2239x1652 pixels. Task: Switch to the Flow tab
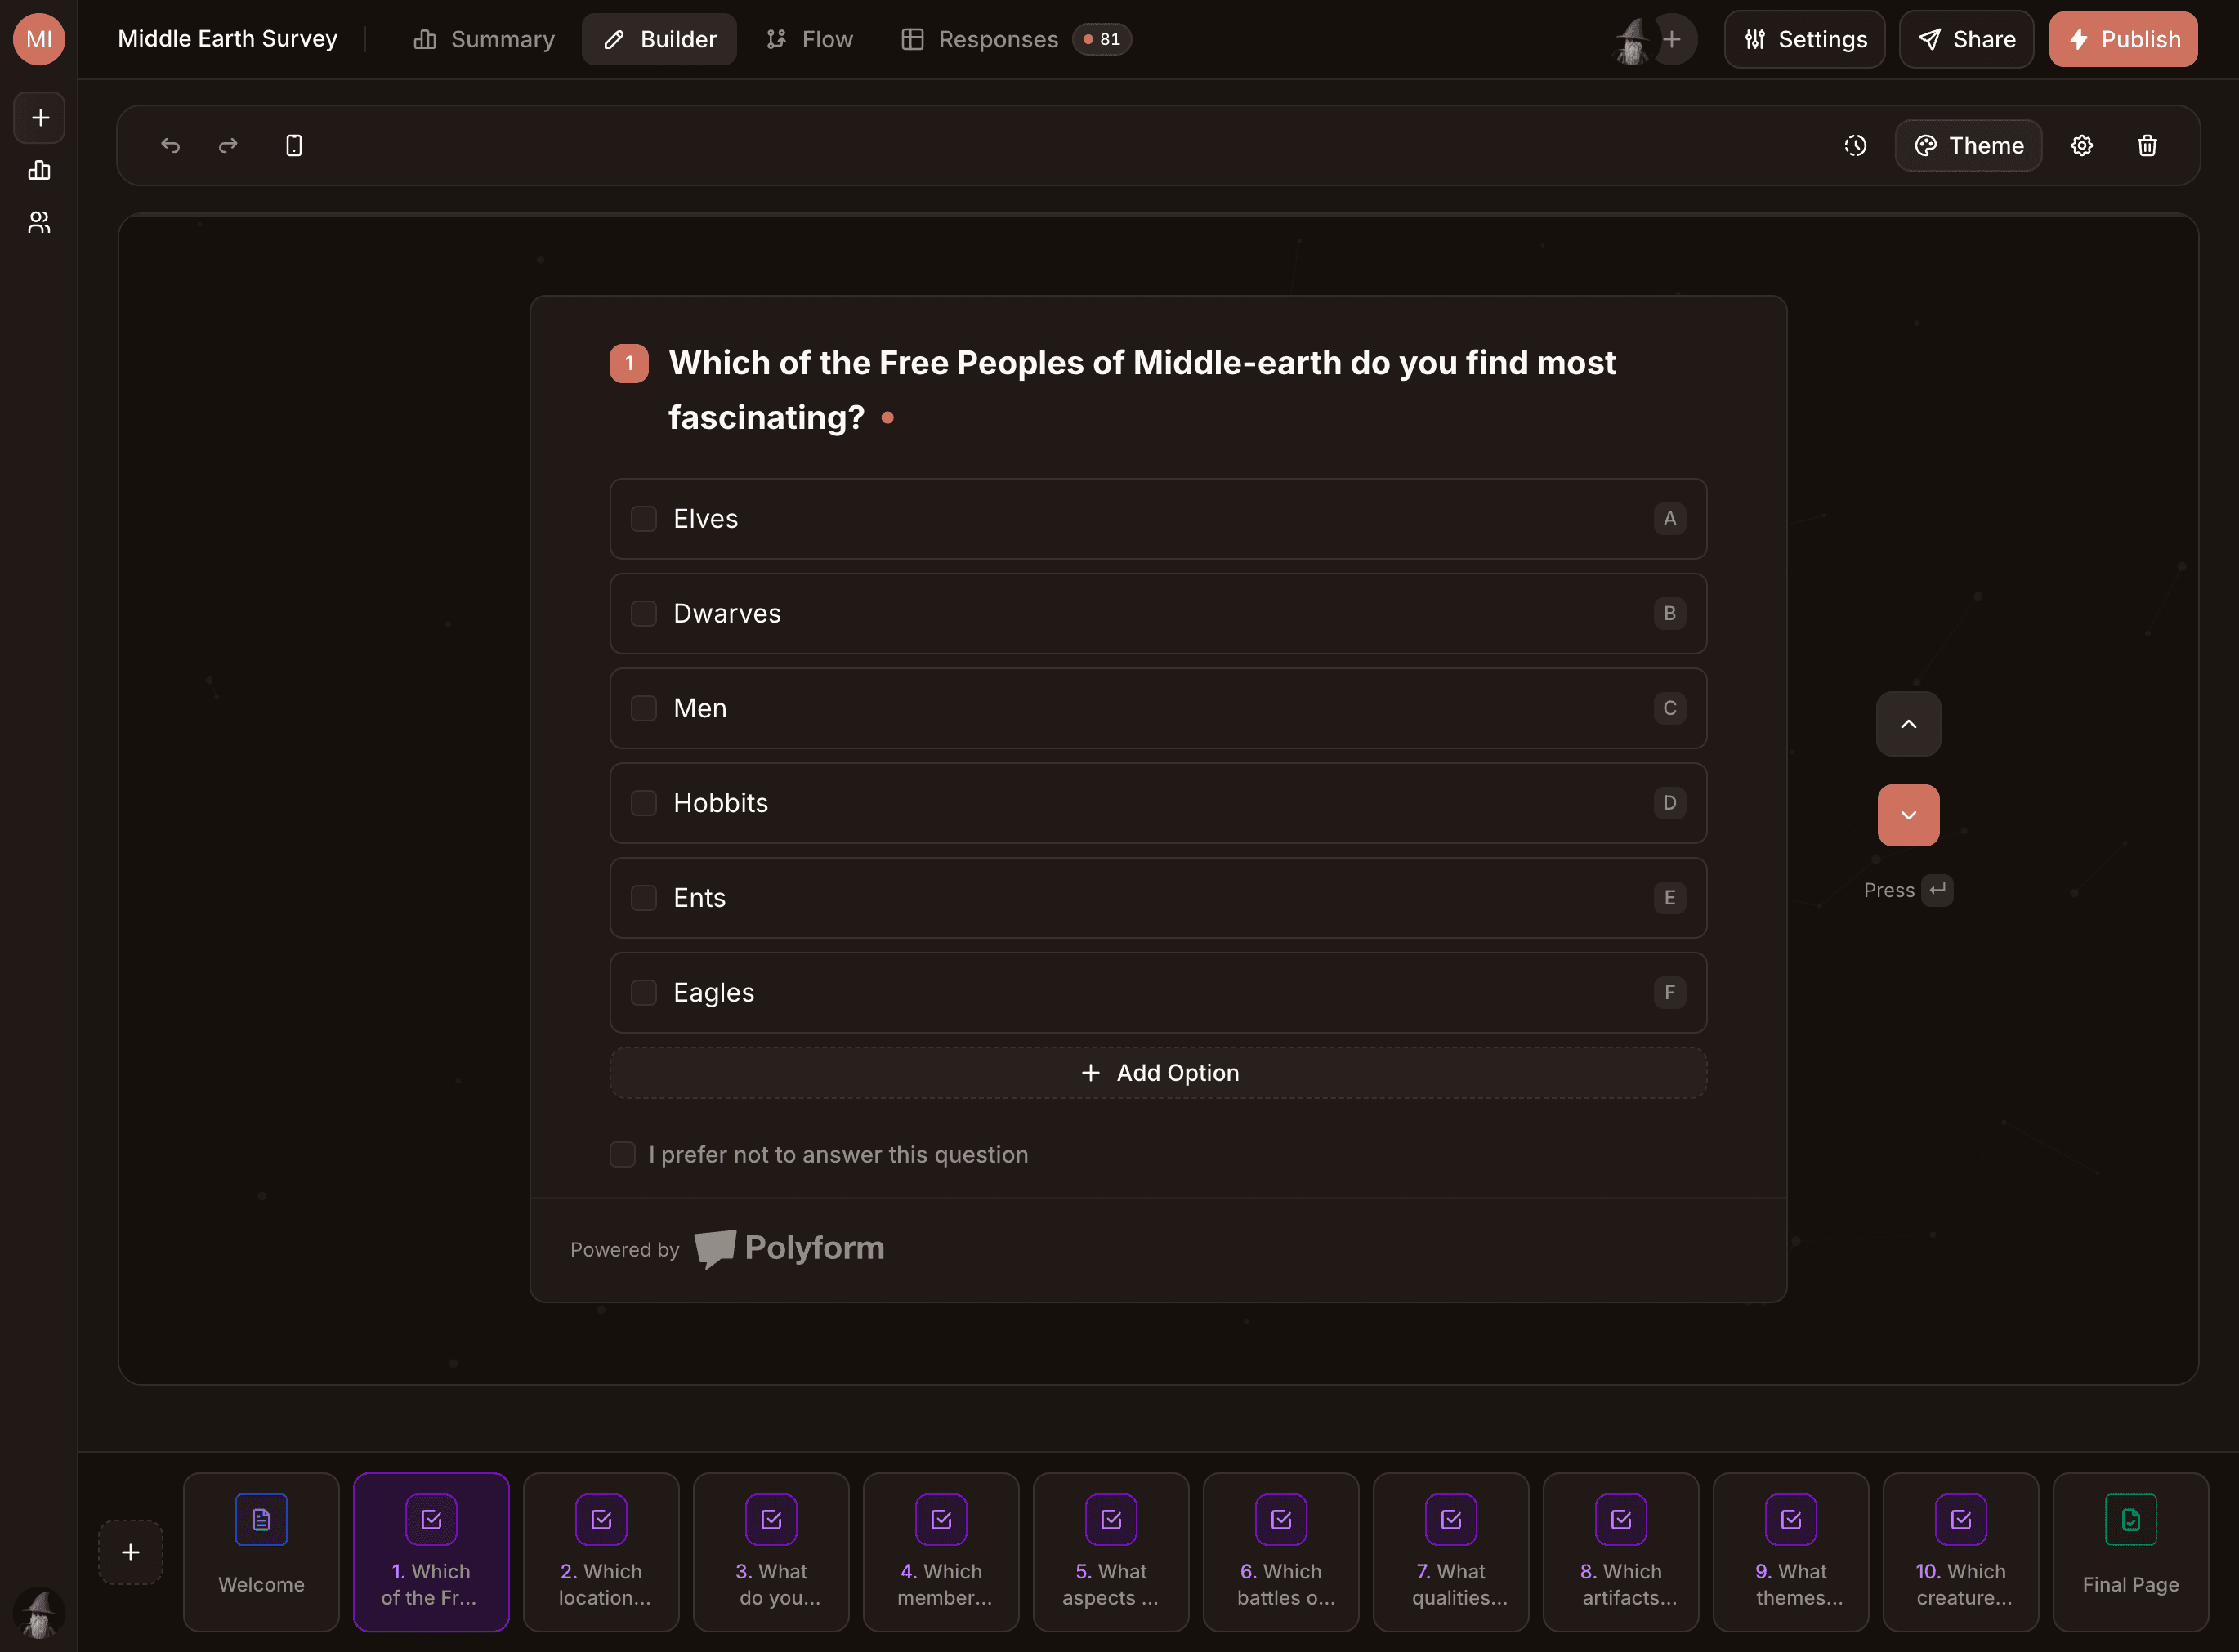tap(809, 39)
